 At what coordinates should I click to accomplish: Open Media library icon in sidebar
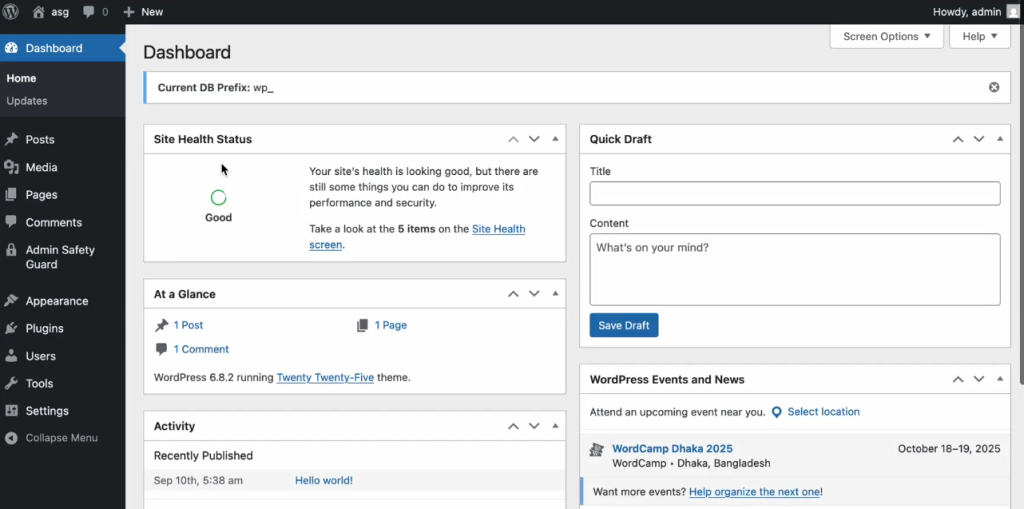[11, 168]
